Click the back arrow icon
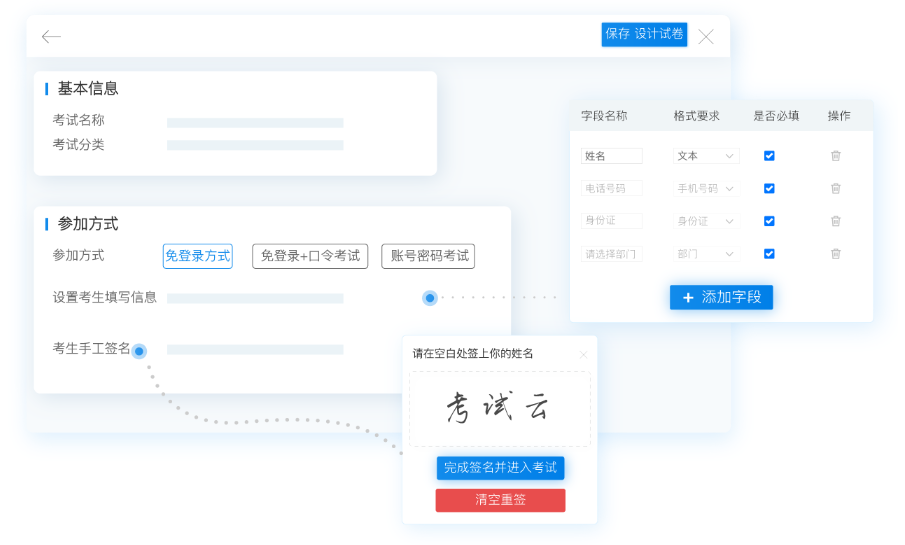The width and height of the screenshot is (905, 545). [x=51, y=37]
